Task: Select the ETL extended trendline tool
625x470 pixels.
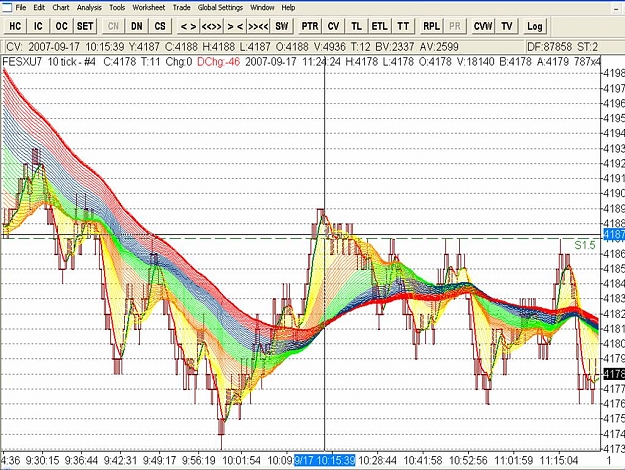Action: [379, 26]
